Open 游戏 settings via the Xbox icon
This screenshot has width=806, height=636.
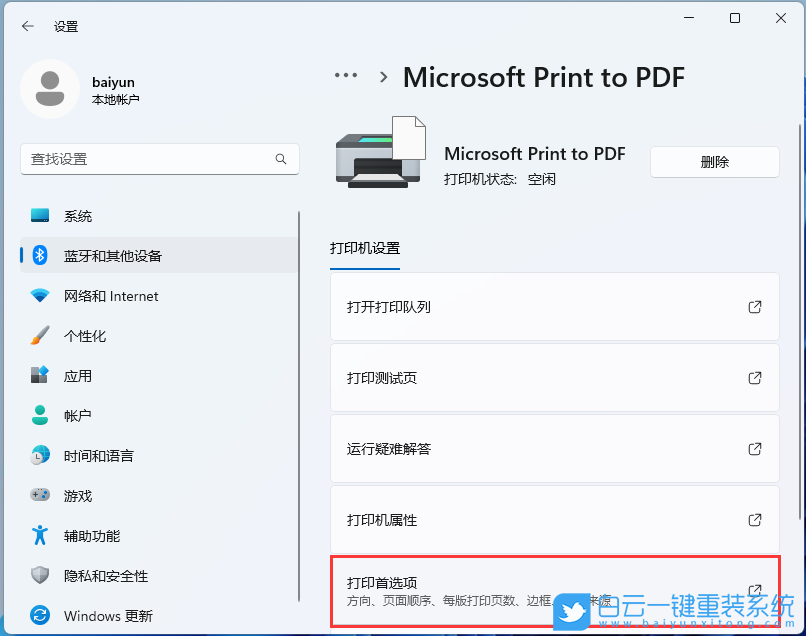coord(40,495)
